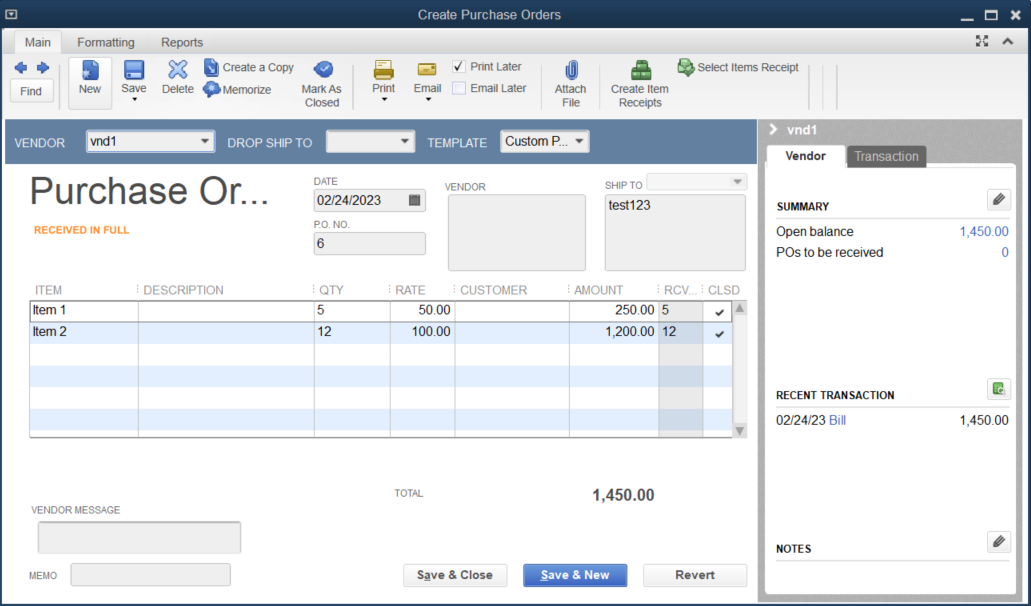Click the Attach File icon

click(570, 80)
